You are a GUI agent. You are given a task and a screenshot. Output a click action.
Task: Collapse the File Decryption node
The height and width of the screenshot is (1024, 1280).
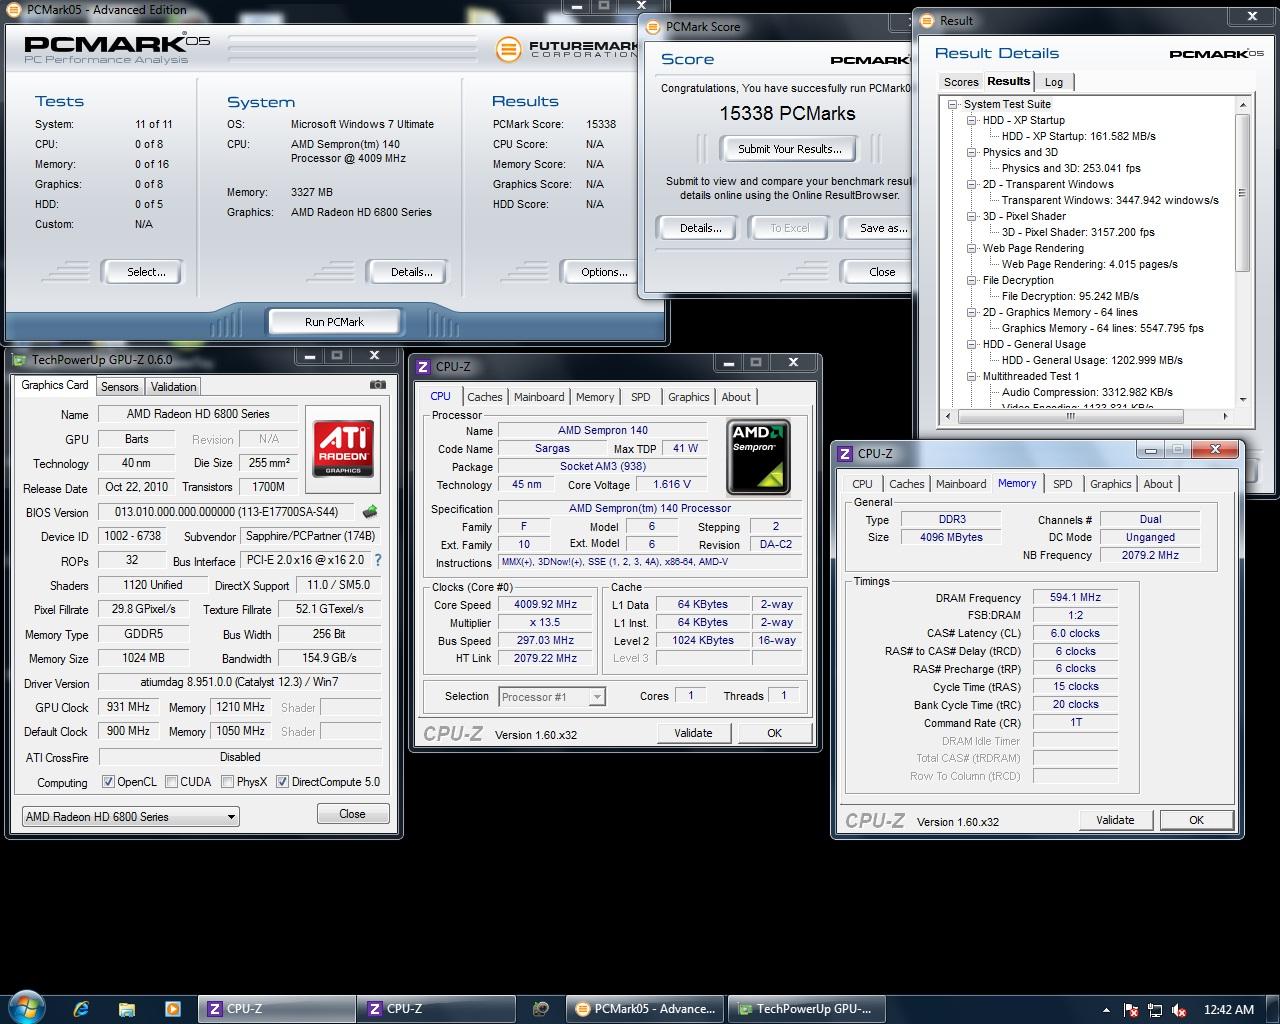click(971, 280)
